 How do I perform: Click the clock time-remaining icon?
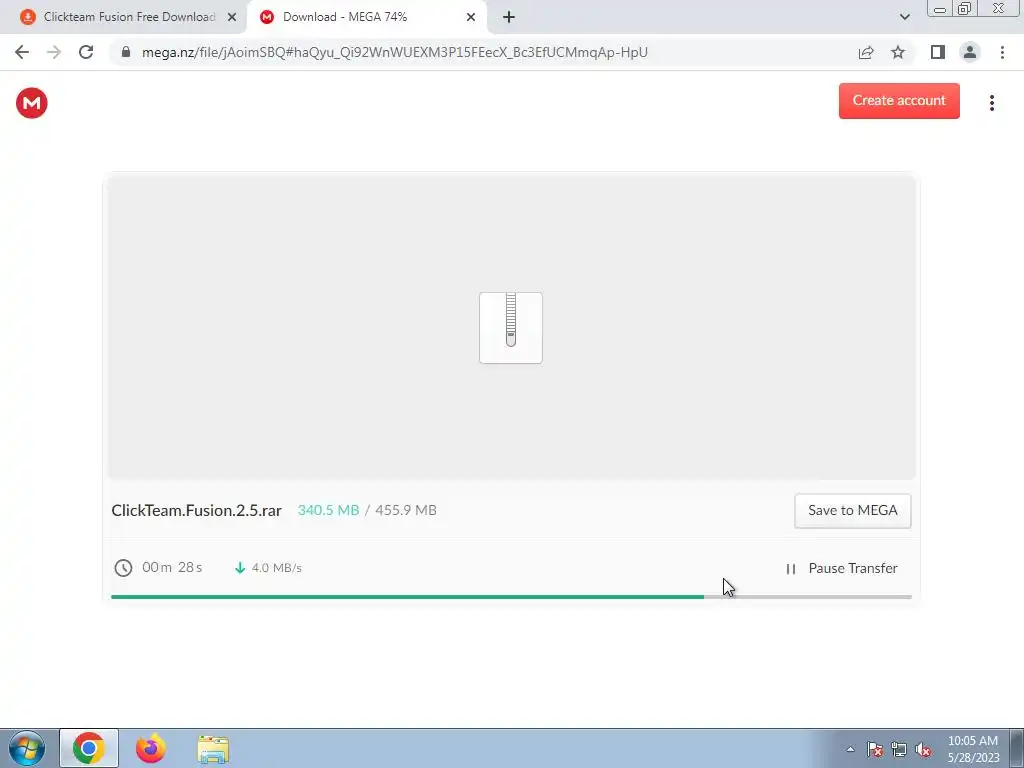pyautogui.click(x=123, y=568)
